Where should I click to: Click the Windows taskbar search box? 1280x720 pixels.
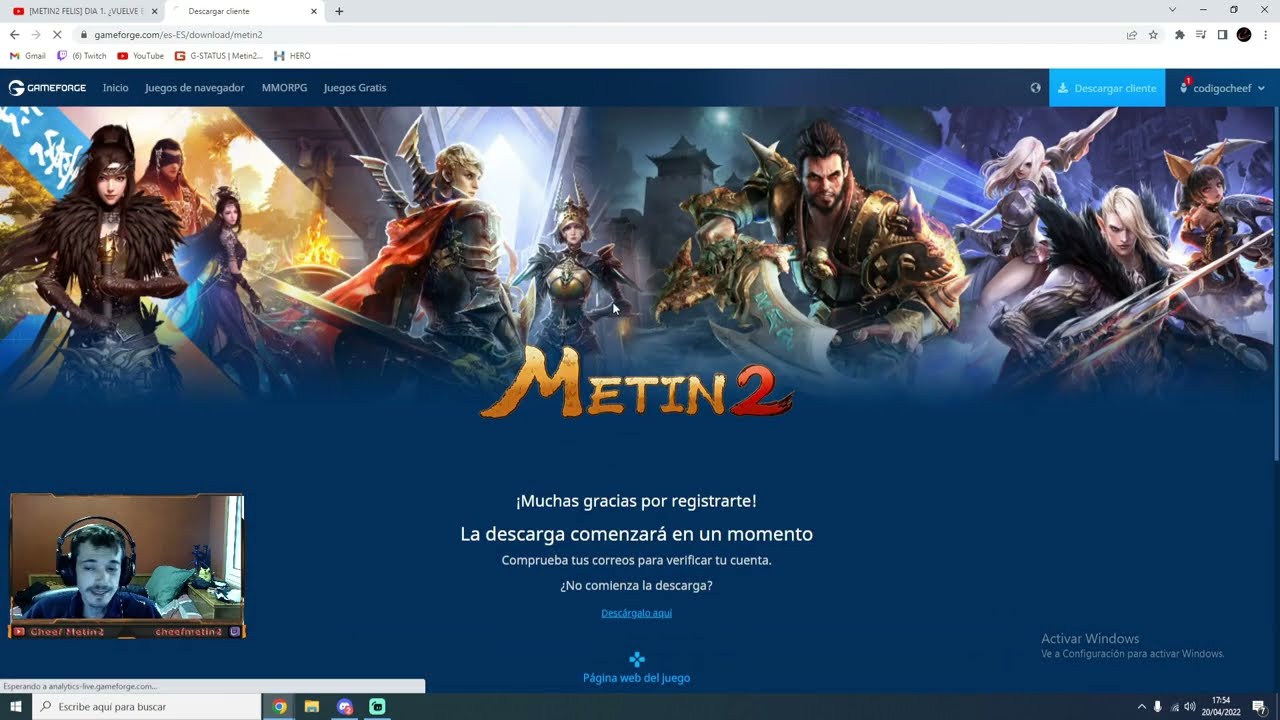pyautogui.click(x=147, y=707)
